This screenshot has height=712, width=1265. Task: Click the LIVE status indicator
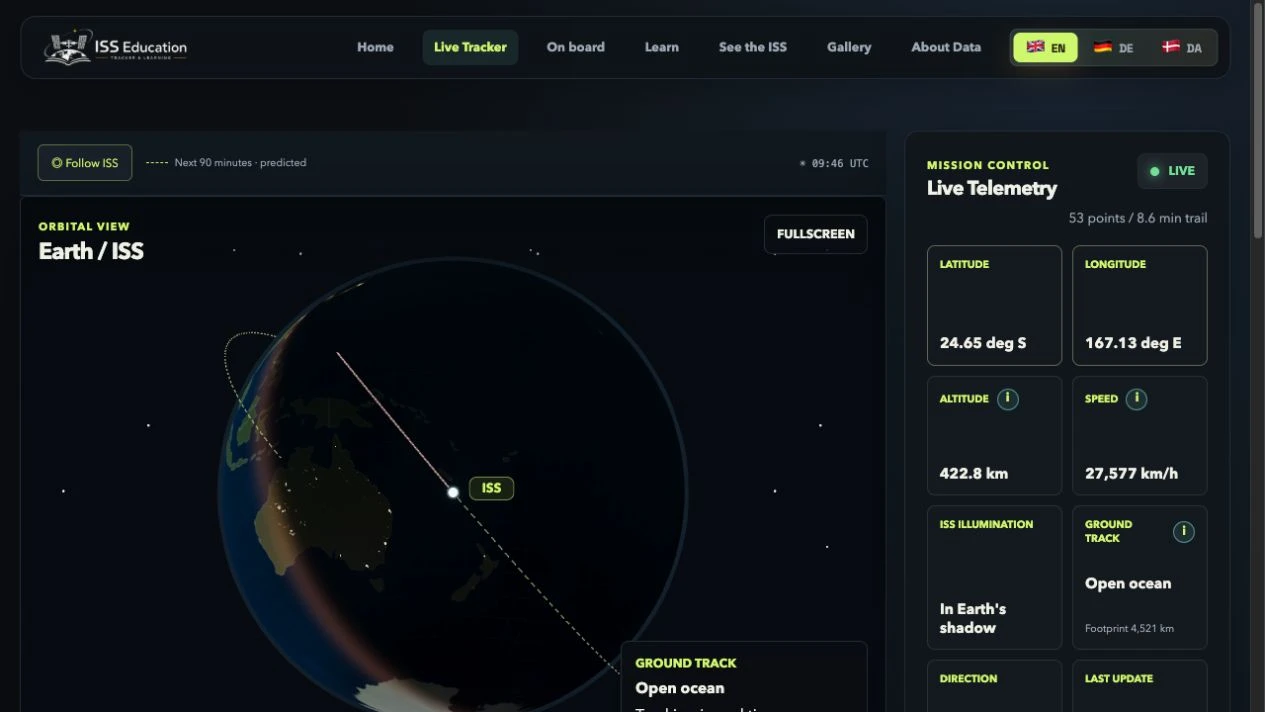pos(1172,171)
